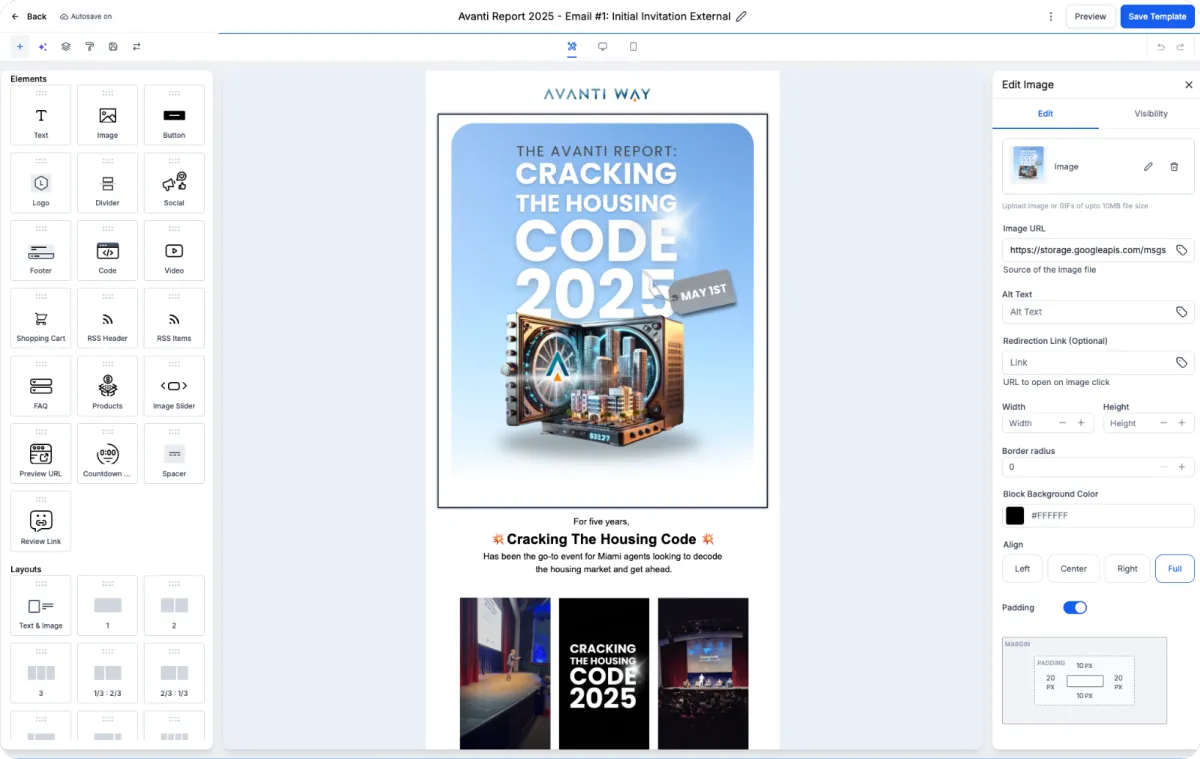
Task: Select the Logo element
Action: (41, 183)
